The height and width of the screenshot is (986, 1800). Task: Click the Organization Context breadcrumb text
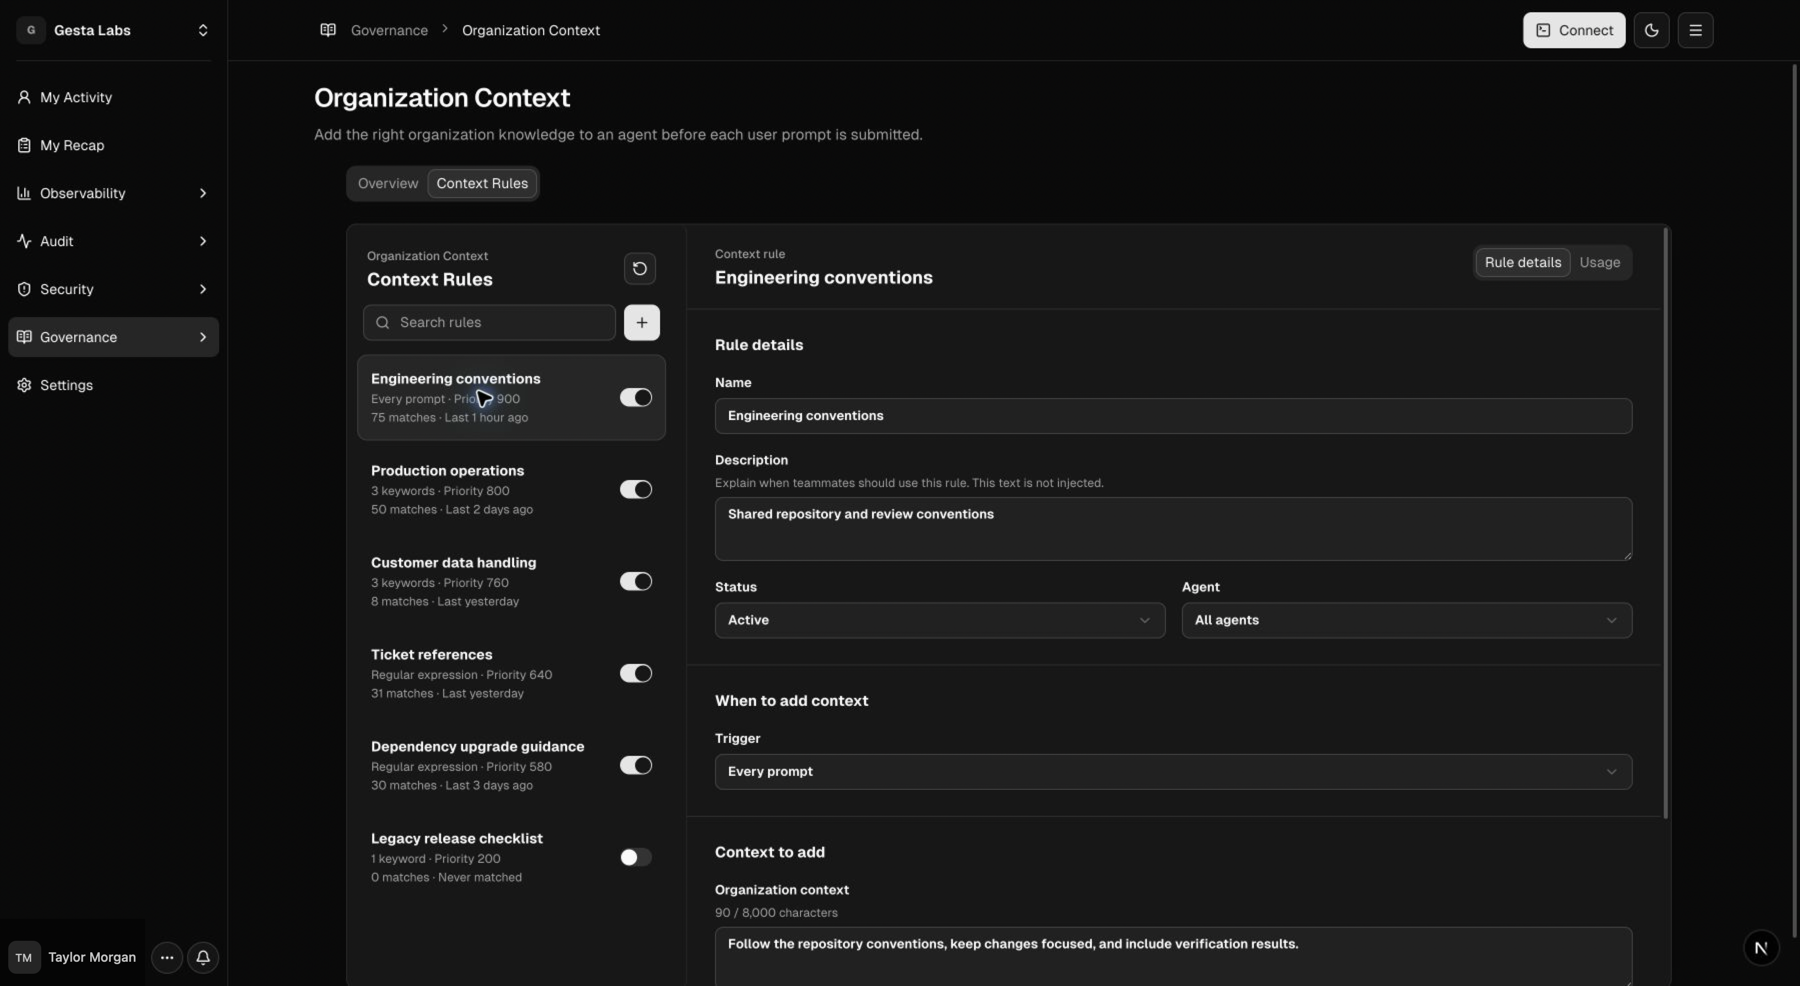click(531, 30)
